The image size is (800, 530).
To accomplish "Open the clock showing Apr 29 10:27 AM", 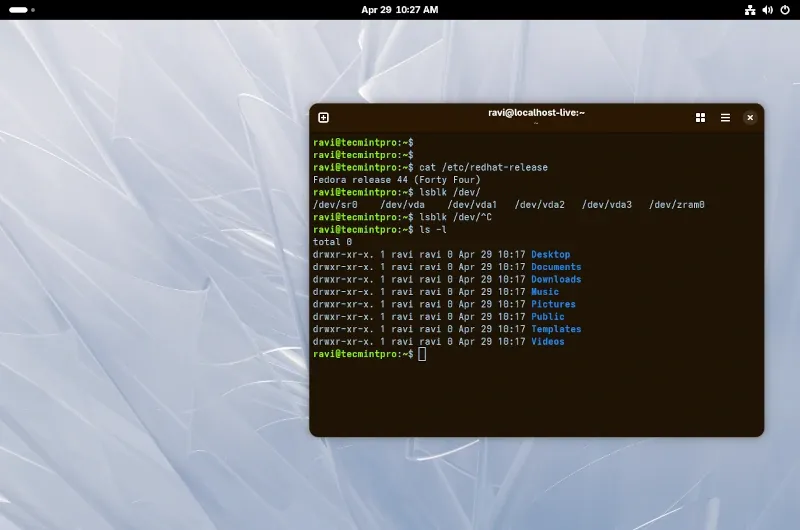I will [399, 10].
